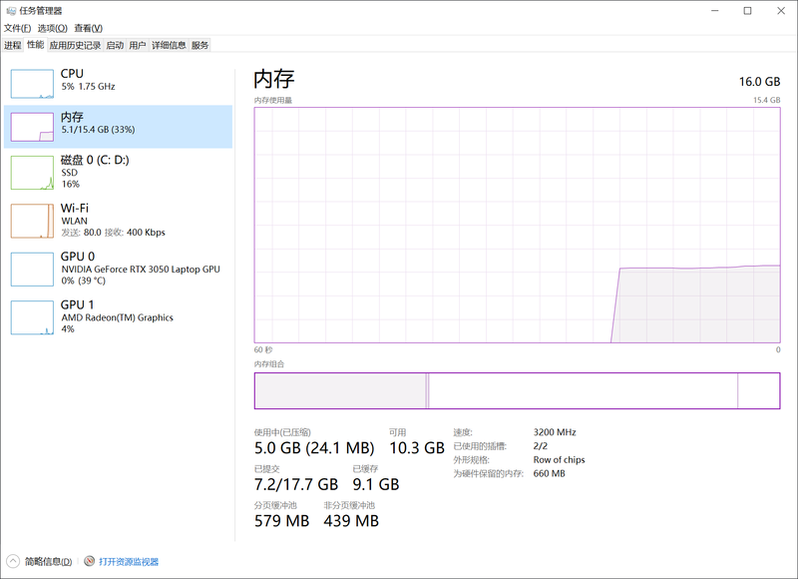The width and height of the screenshot is (798, 579).
Task: Select the 内存 usage thumbnail in sidebar
Action: pos(32,126)
